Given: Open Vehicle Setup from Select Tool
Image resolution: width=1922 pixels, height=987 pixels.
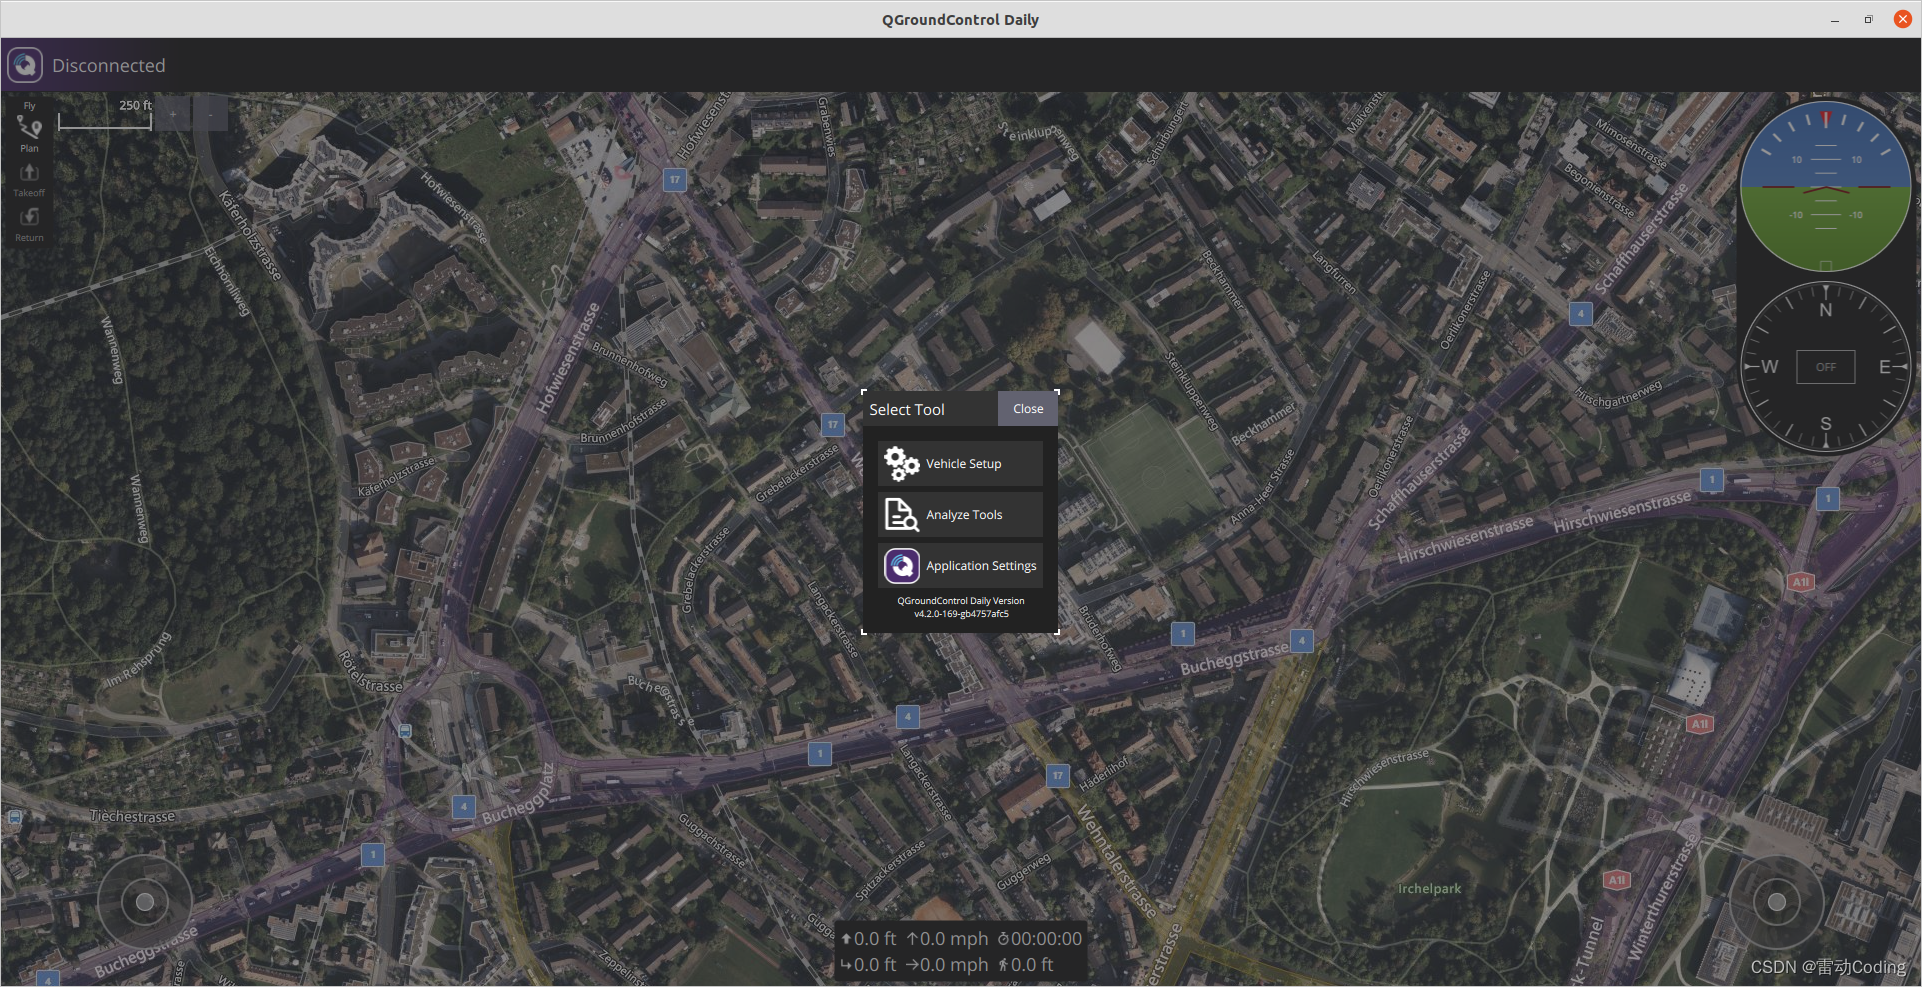Looking at the screenshot, I should pos(960,464).
